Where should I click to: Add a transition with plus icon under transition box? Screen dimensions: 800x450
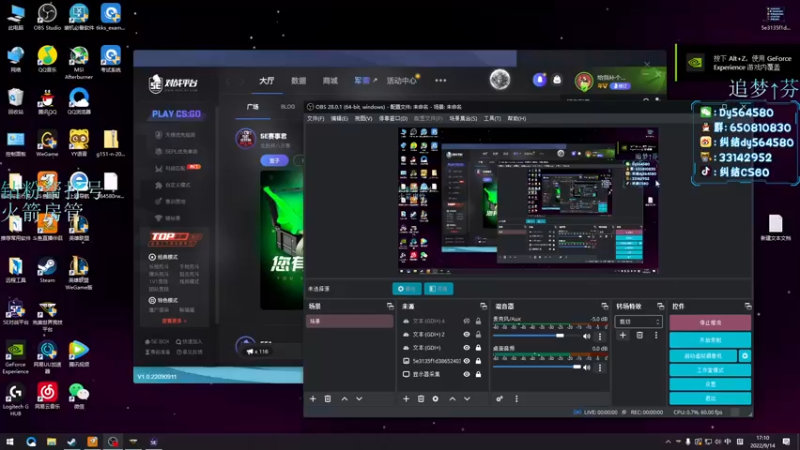point(622,335)
